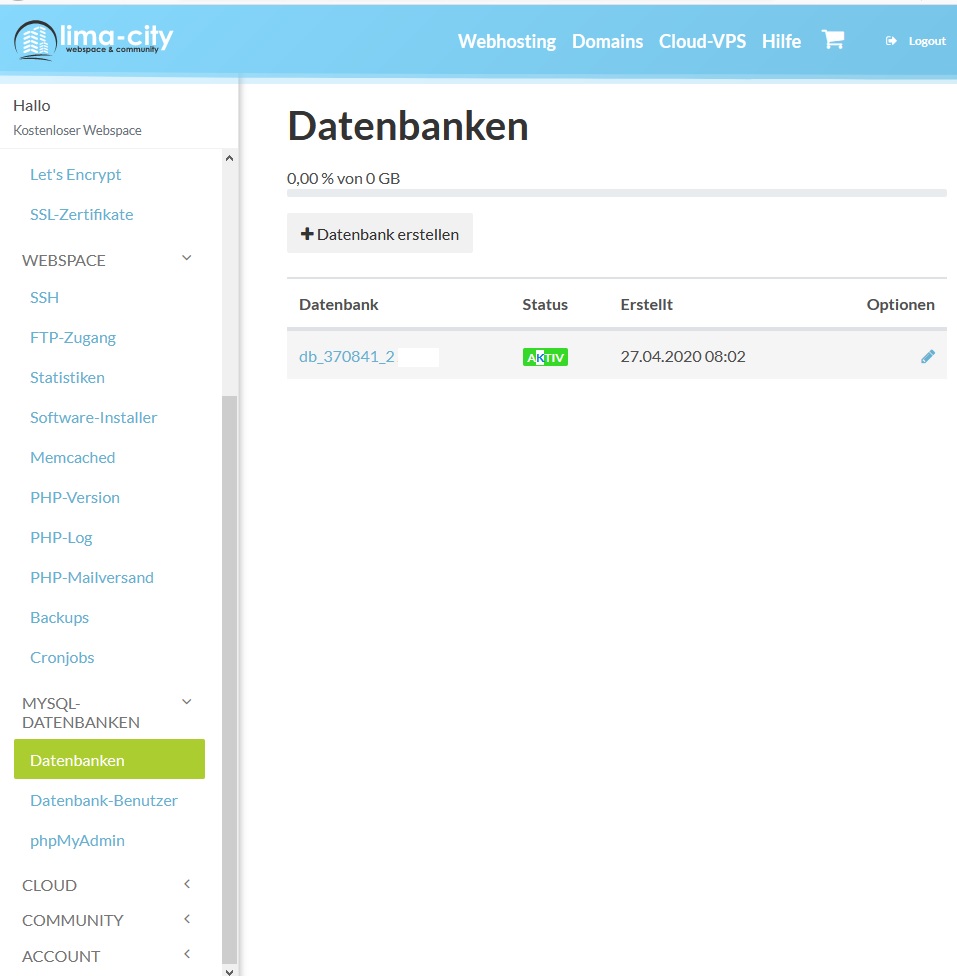This screenshot has height=976, width=957.
Task: Open the db_370841_2 database link
Action: click(x=347, y=356)
